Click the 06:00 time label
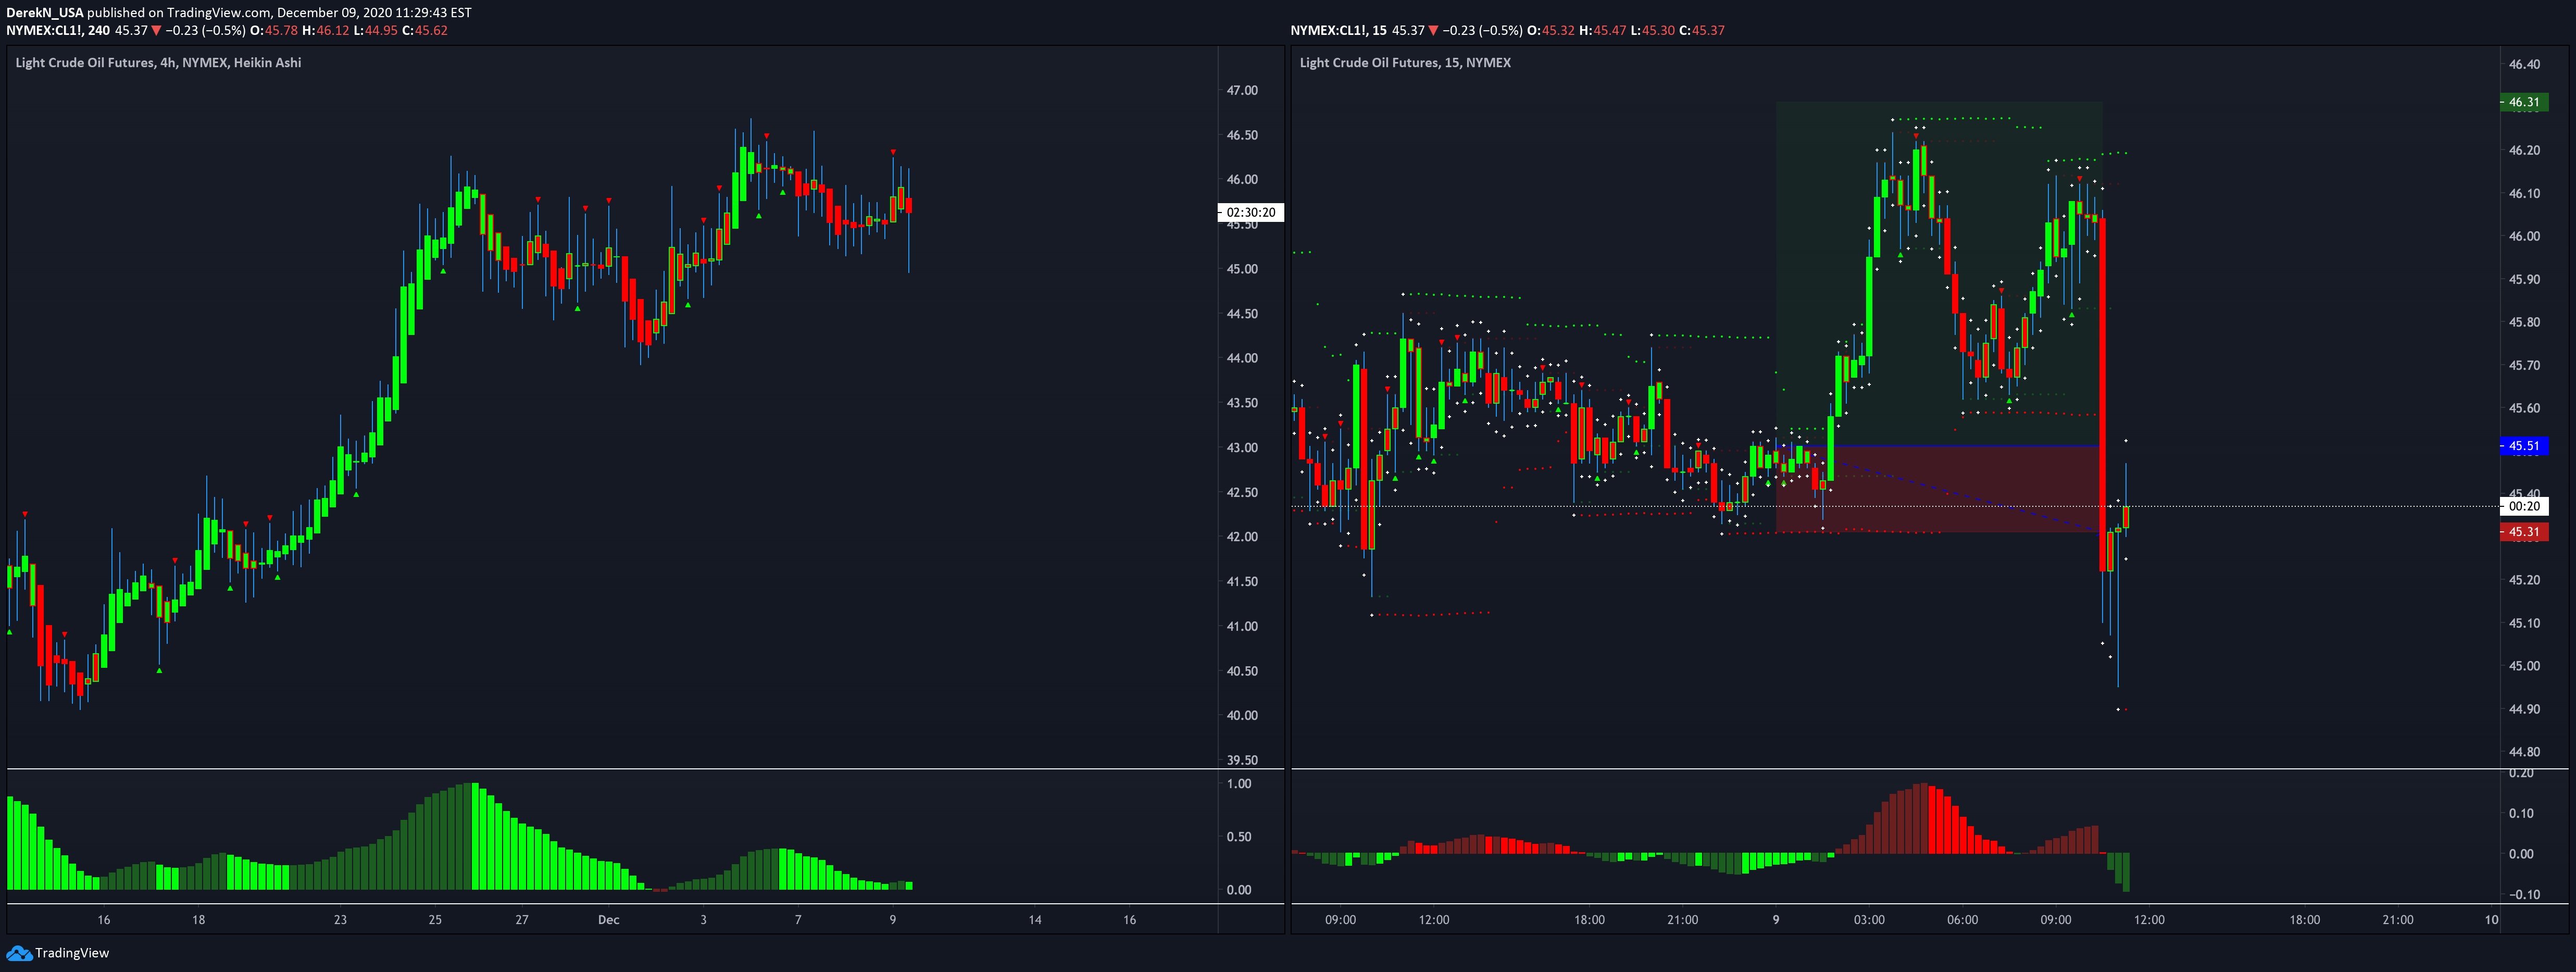The height and width of the screenshot is (972, 2576). 1962,920
